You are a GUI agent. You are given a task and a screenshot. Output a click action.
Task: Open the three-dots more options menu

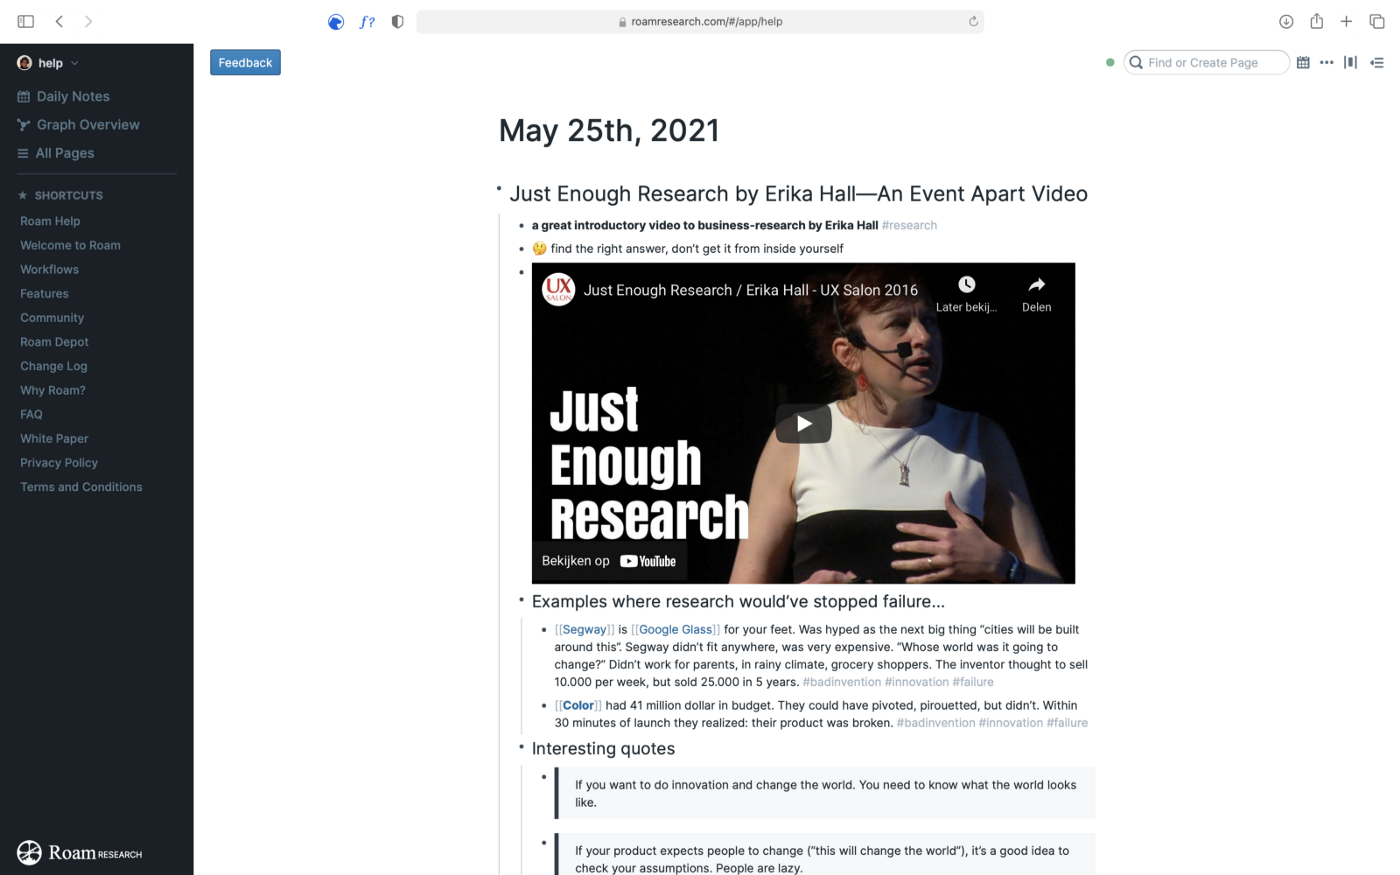coord(1327,62)
